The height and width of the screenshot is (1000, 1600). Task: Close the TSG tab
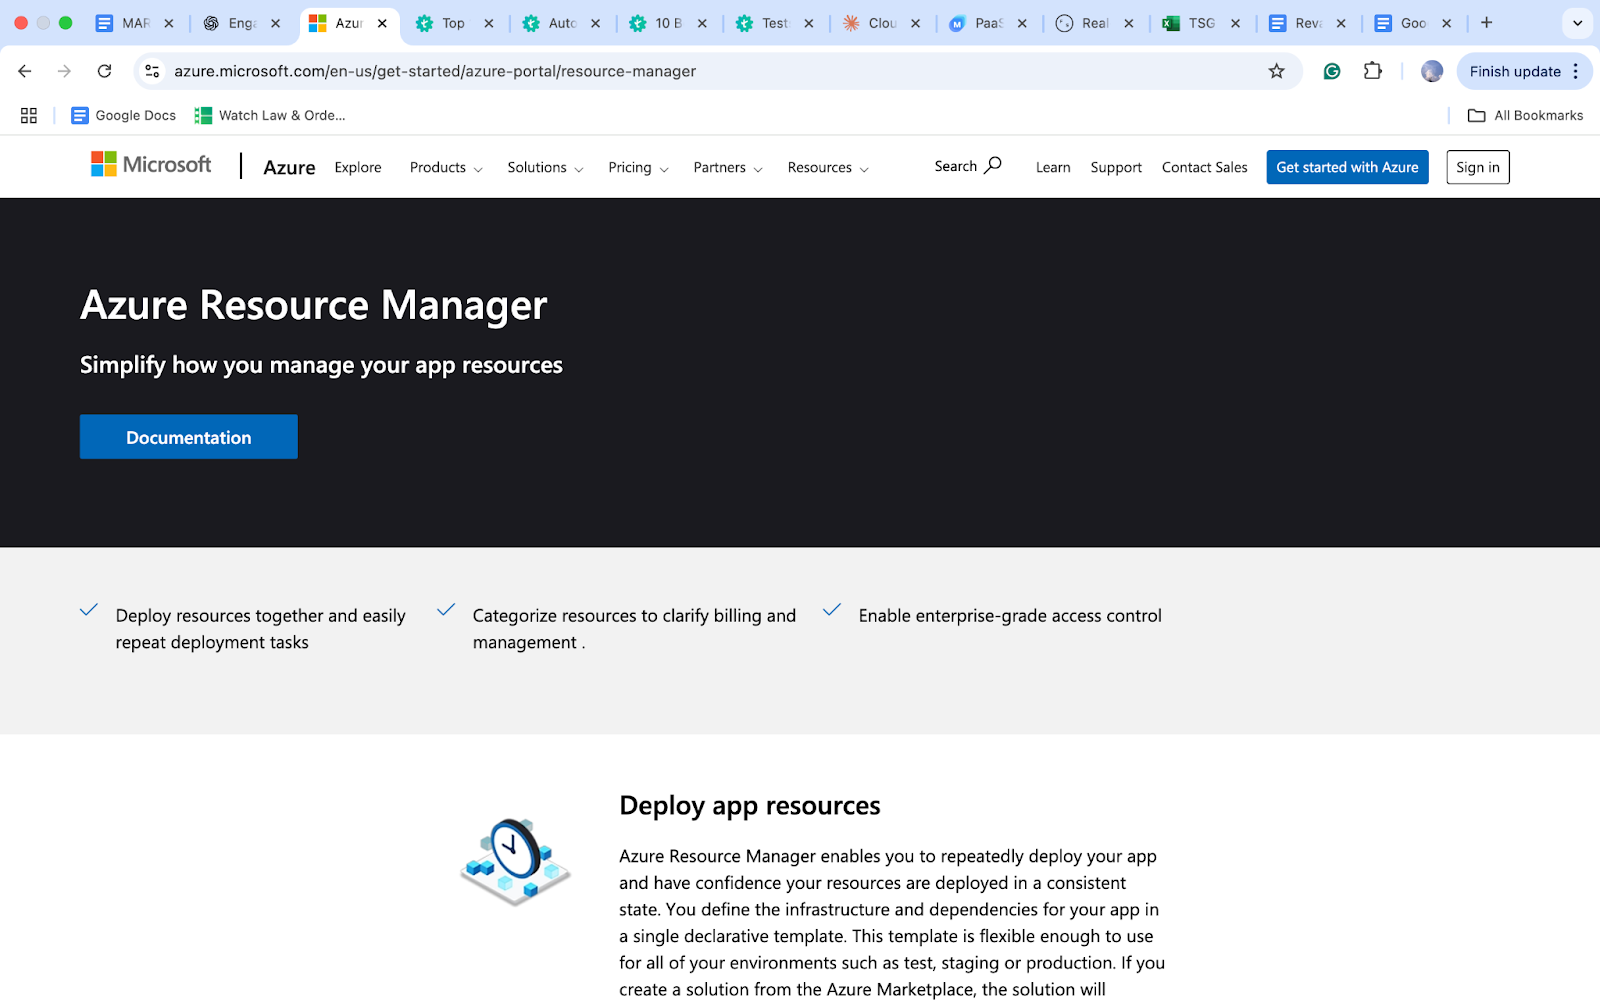tap(1236, 23)
